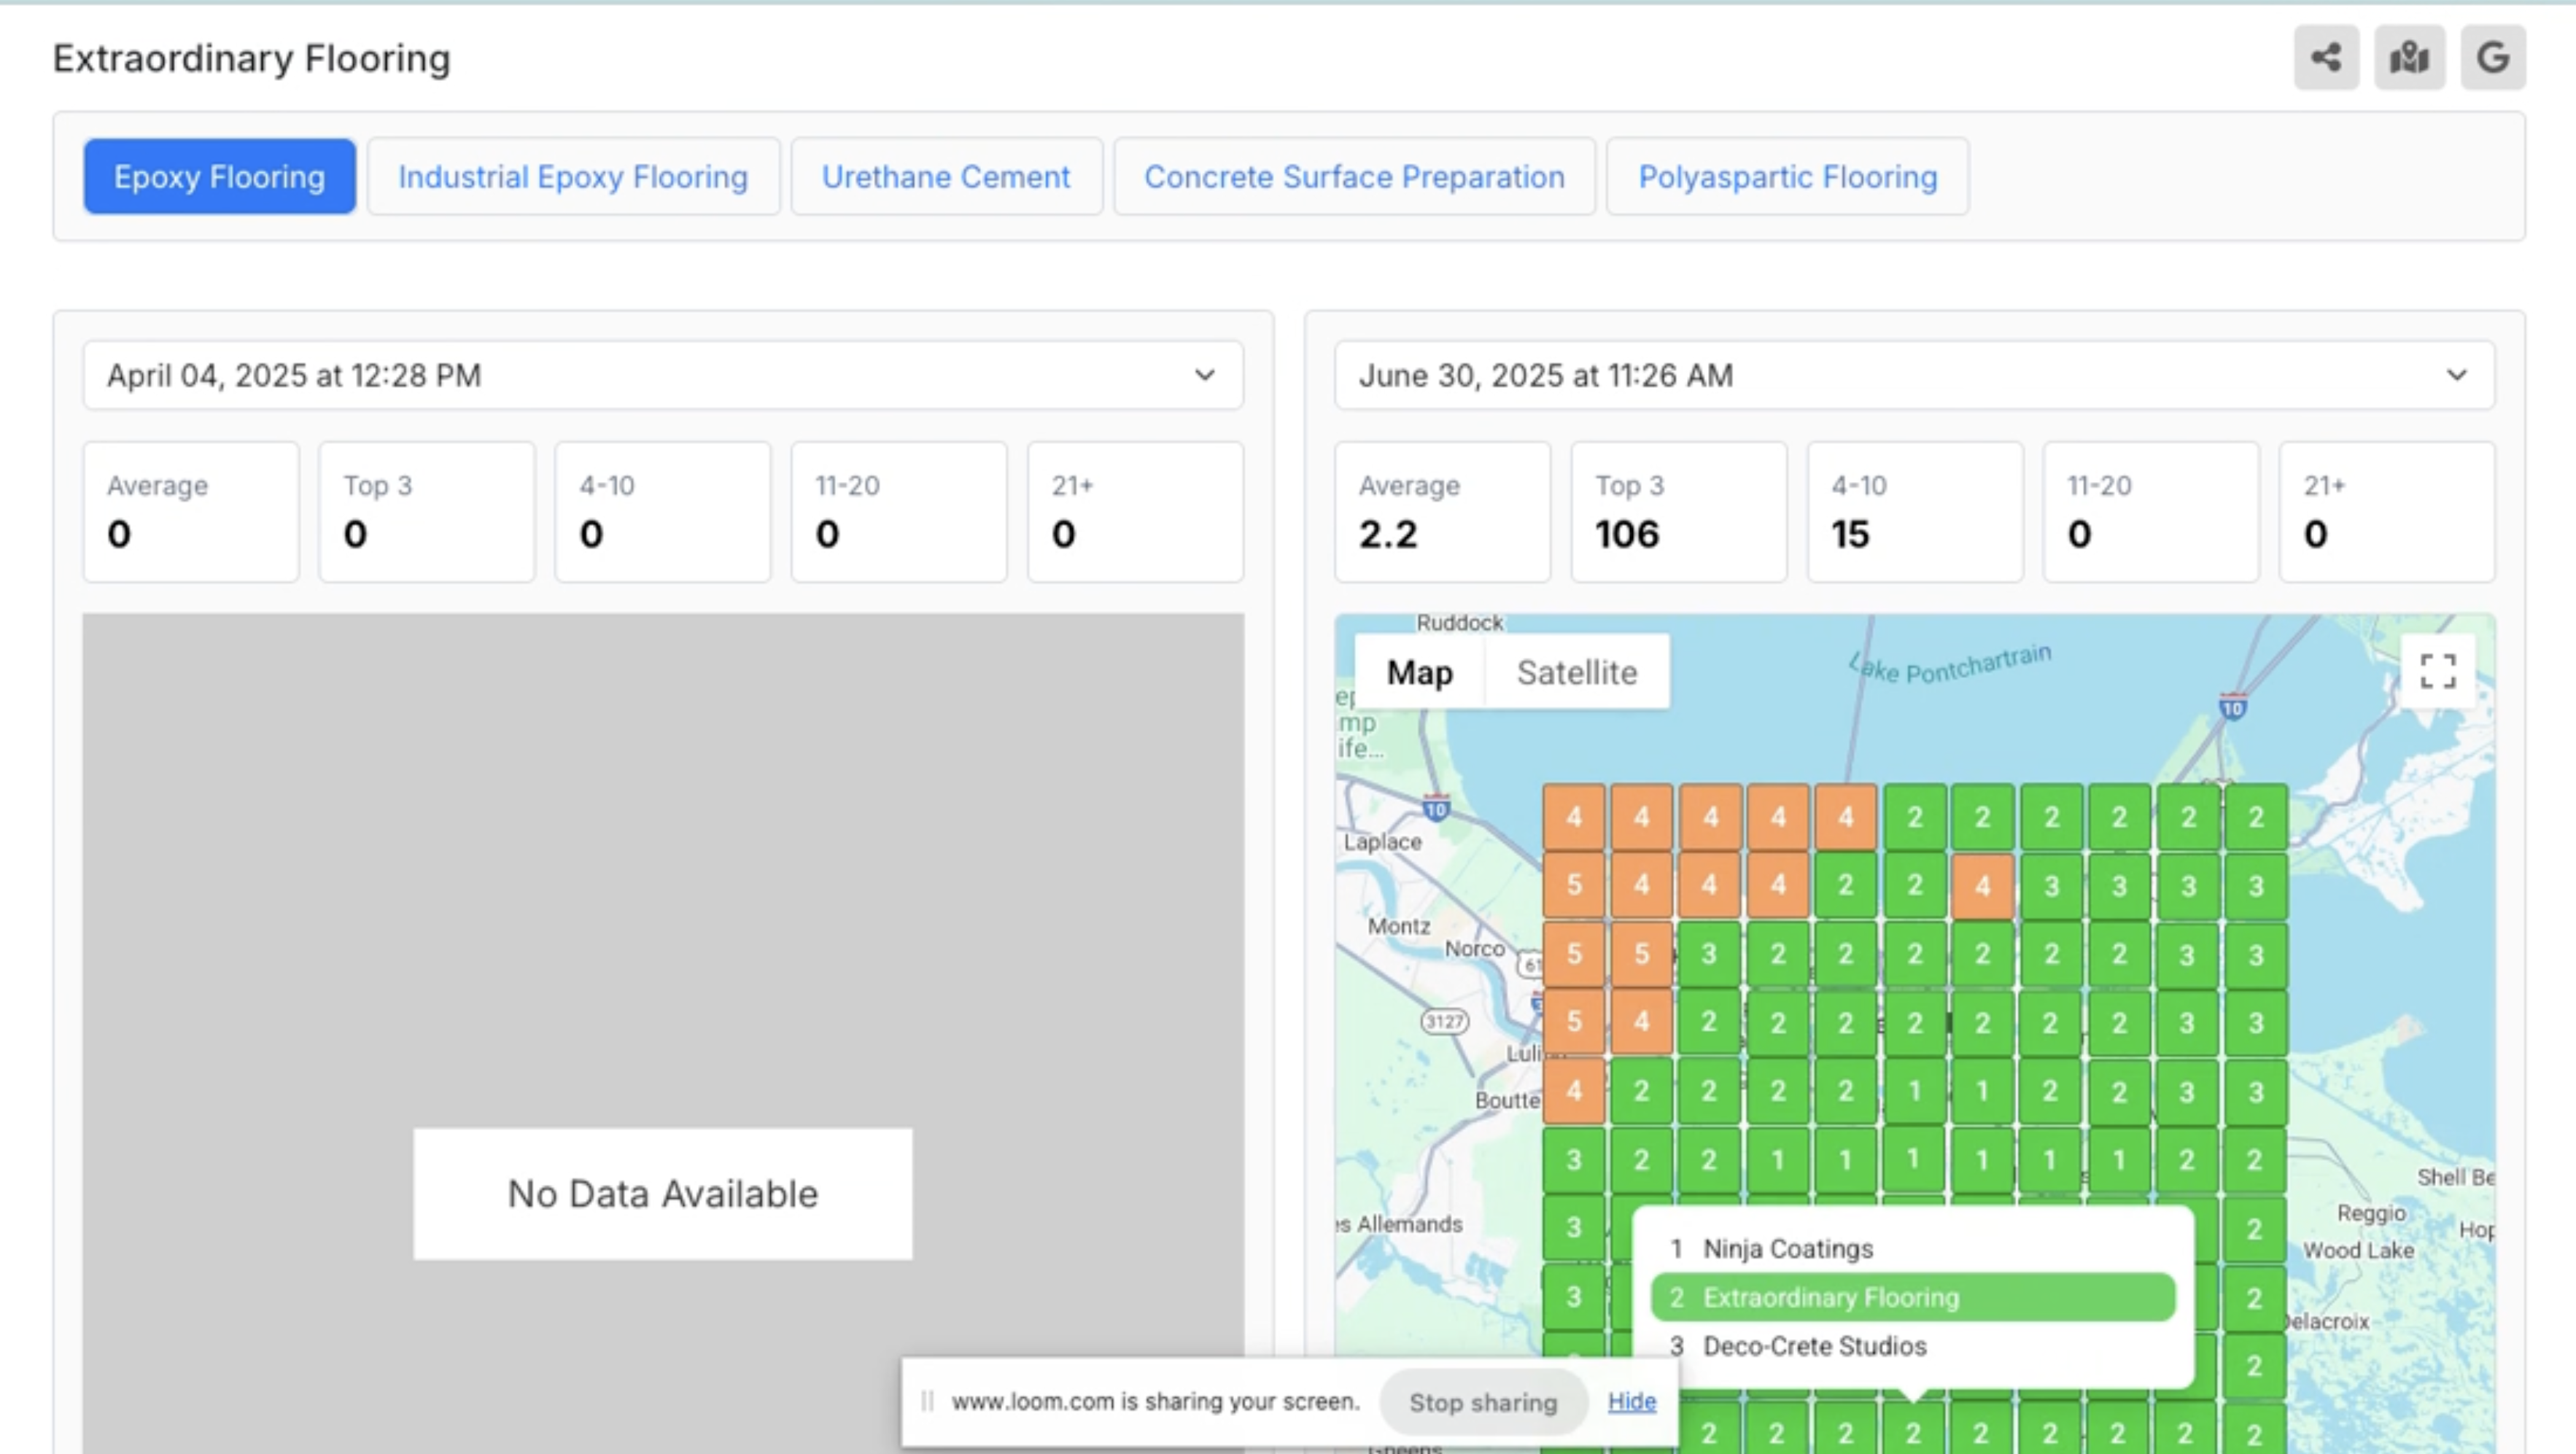Expand the June 30, 2025 date dropdown
This screenshot has height=1454, width=2576.
1914,375
